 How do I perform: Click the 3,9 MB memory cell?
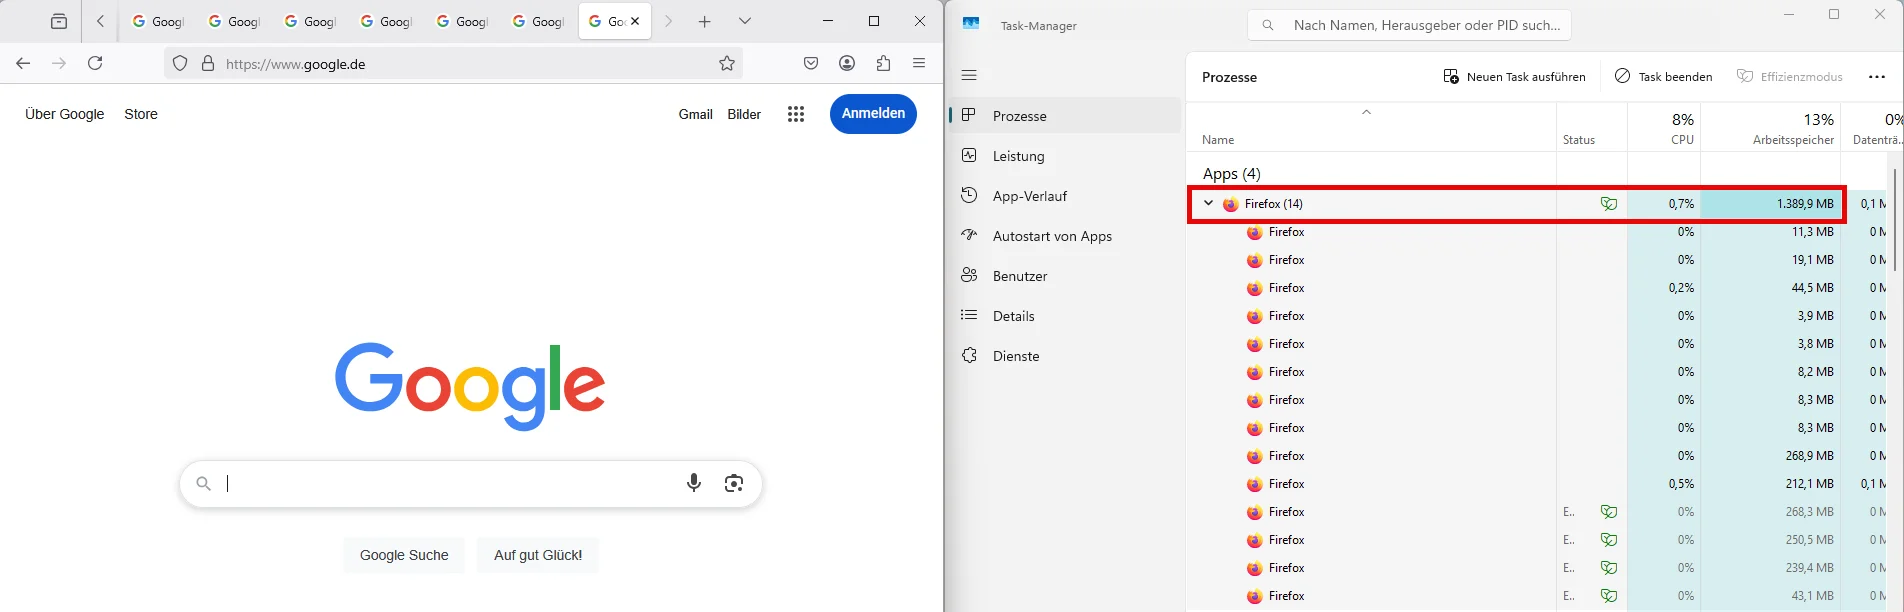[x=1771, y=316]
